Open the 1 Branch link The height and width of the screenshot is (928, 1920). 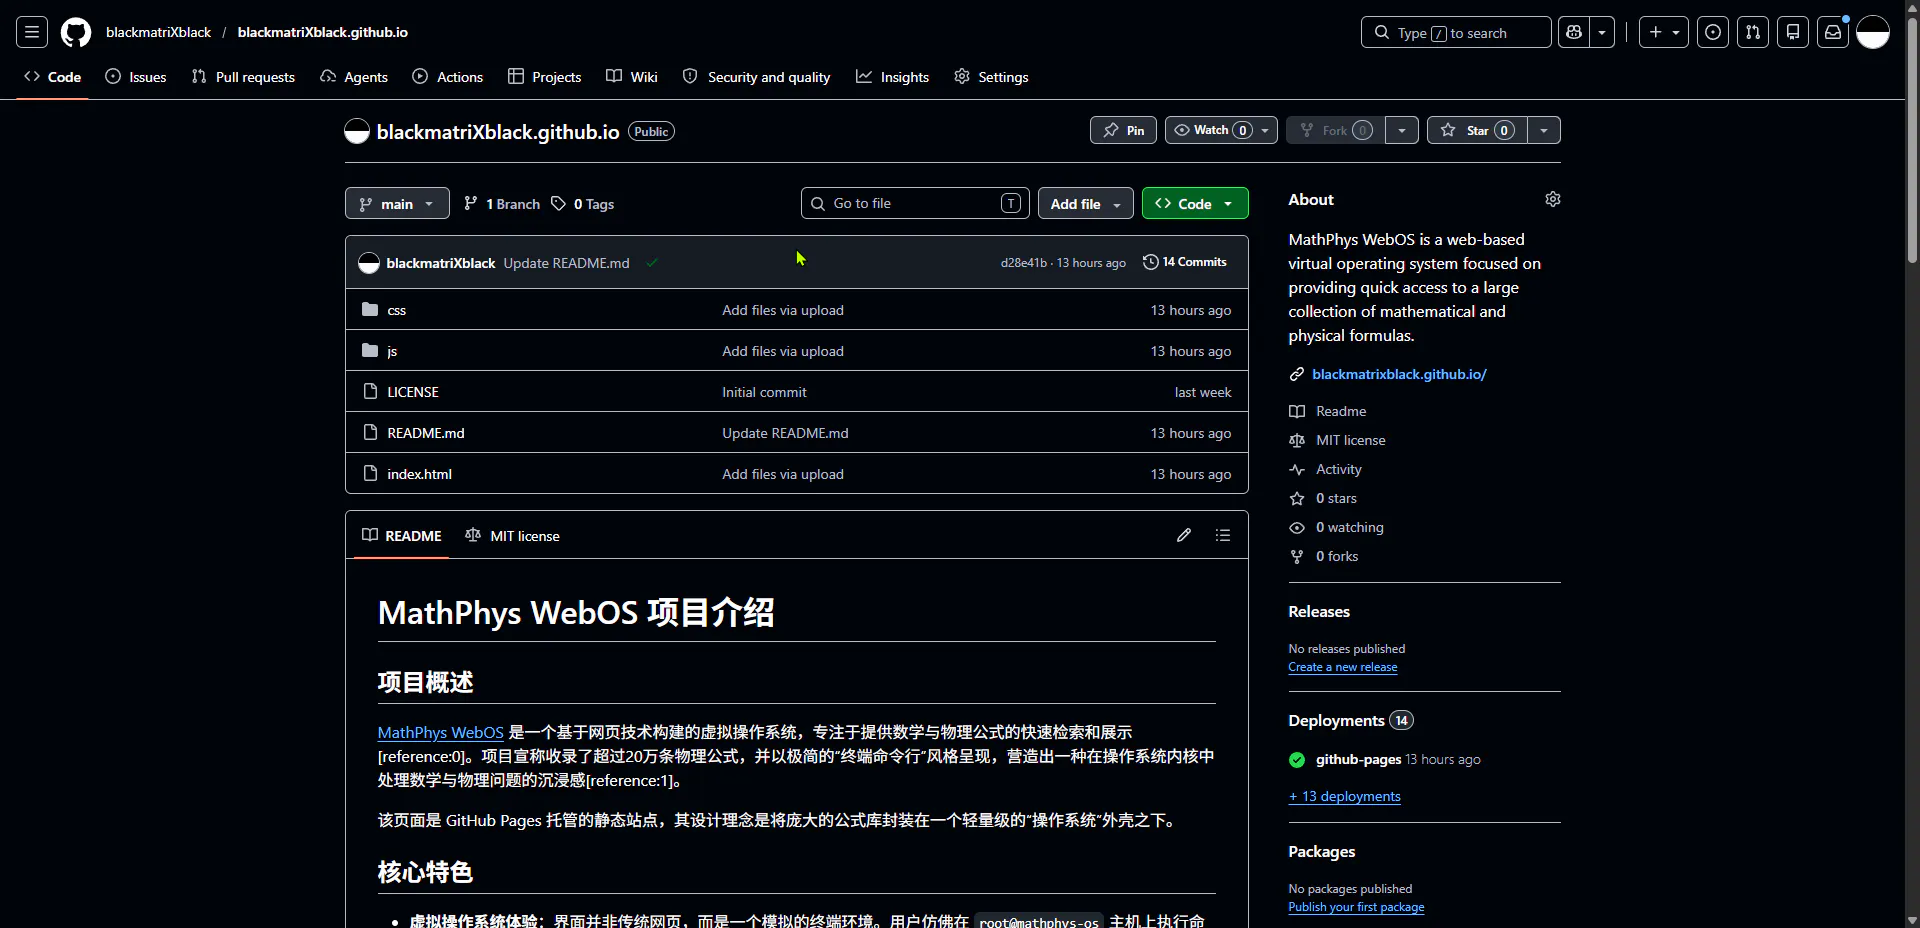point(502,204)
